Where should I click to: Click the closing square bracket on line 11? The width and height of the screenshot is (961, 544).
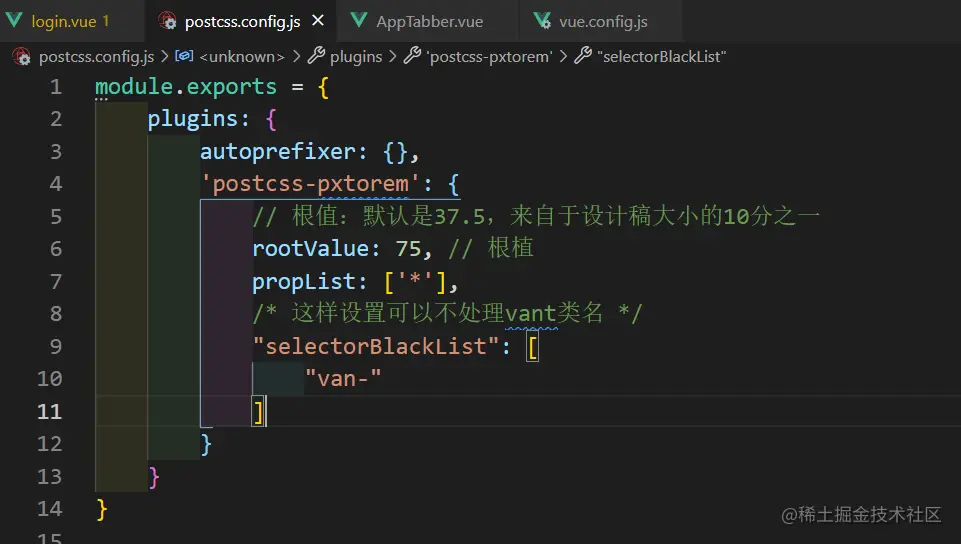click(x=259, y=412)
